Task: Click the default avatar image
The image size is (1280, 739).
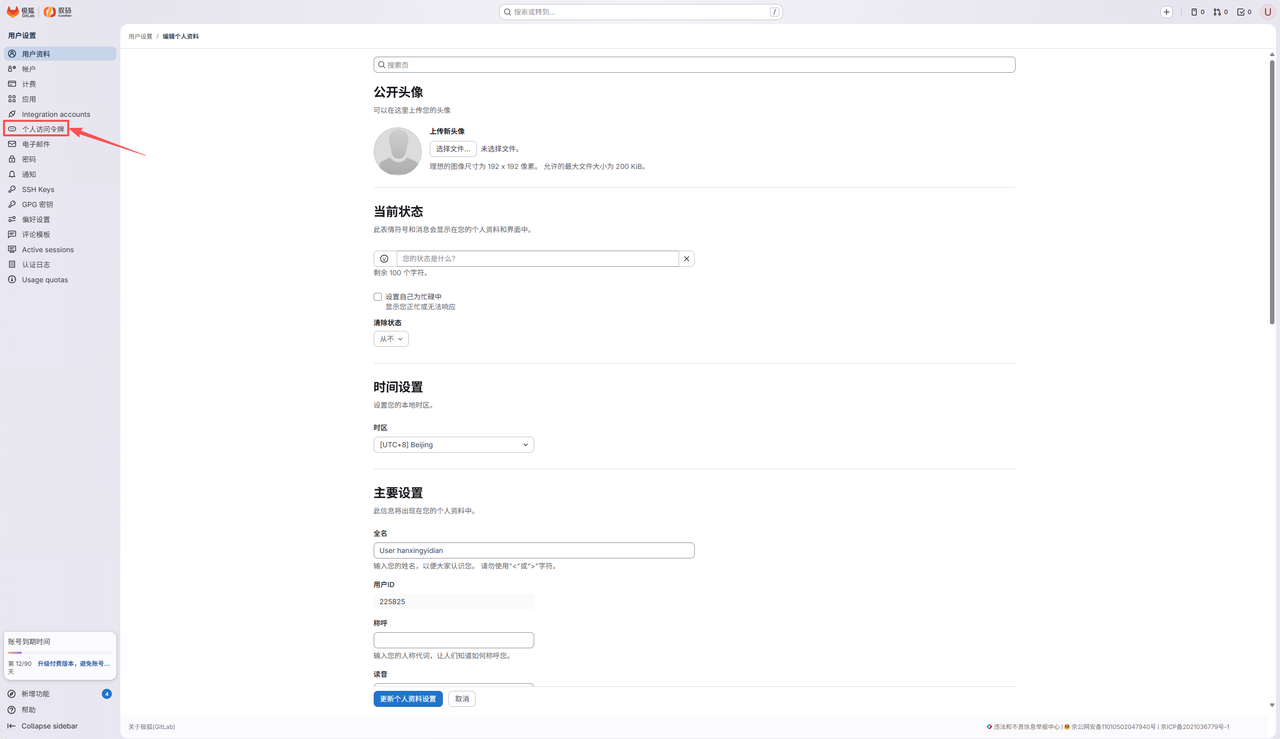Action: (397, 151)
